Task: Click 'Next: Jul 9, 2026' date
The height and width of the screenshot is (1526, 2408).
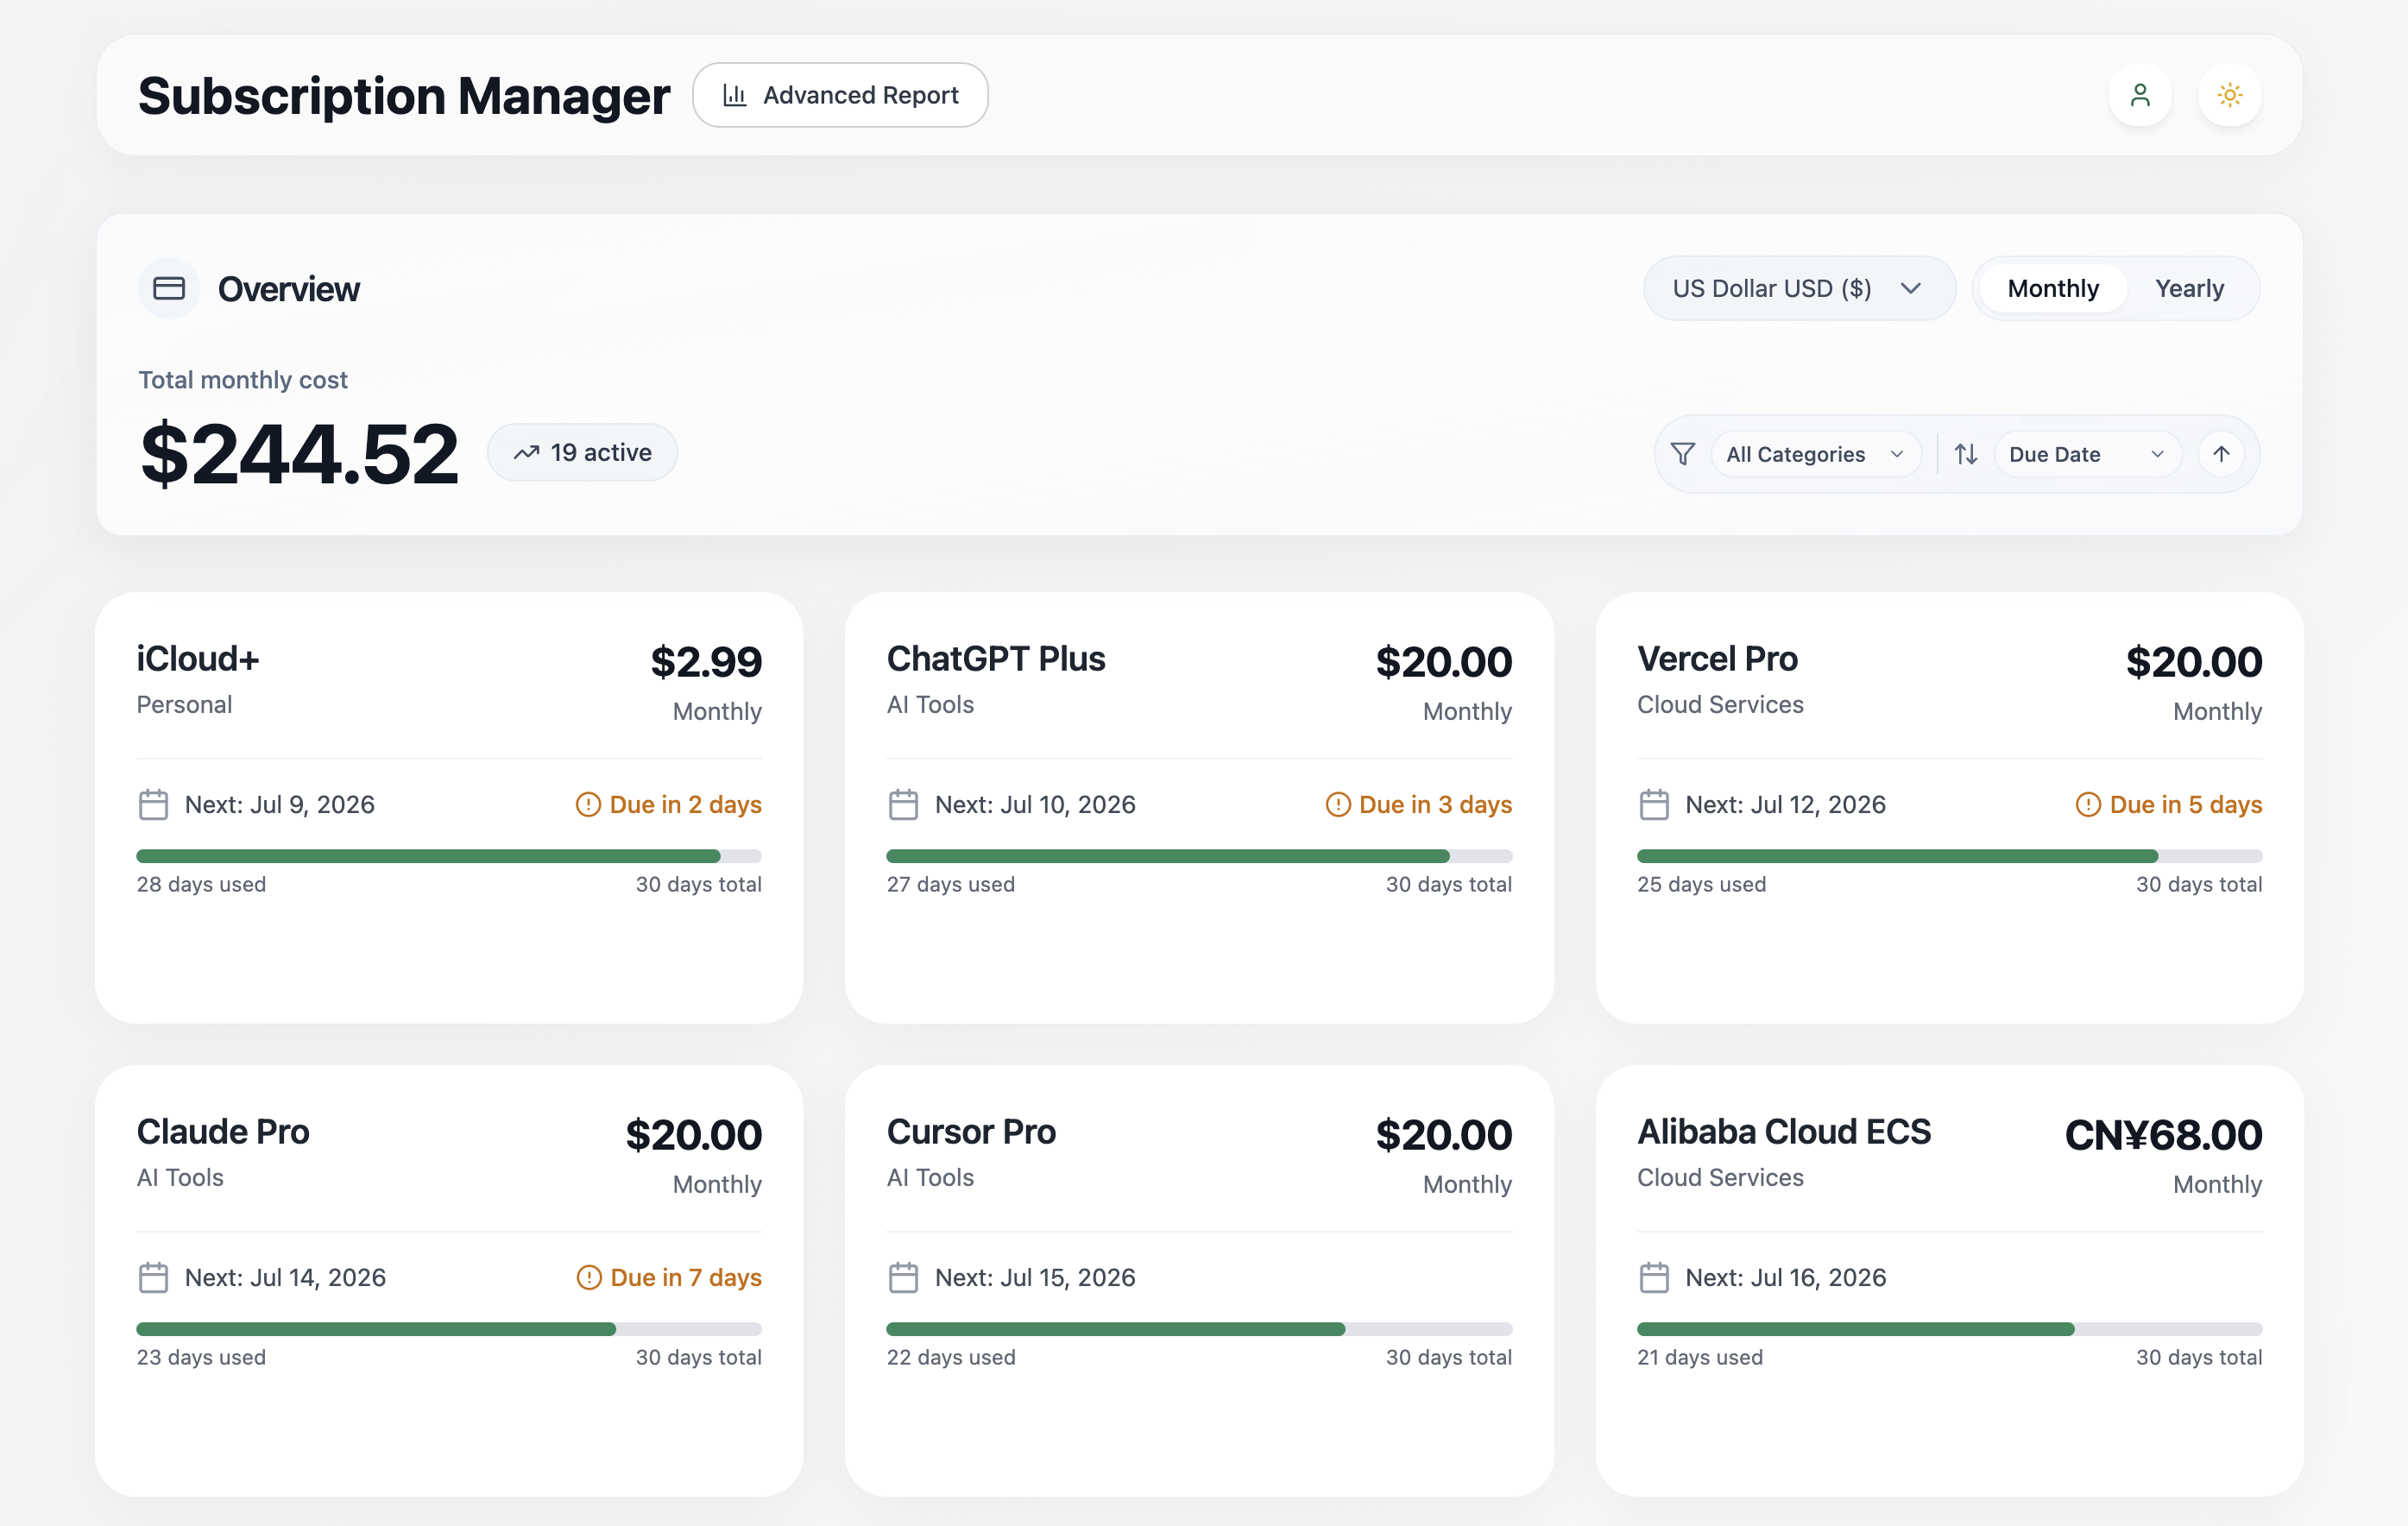Action: point(279,805)
